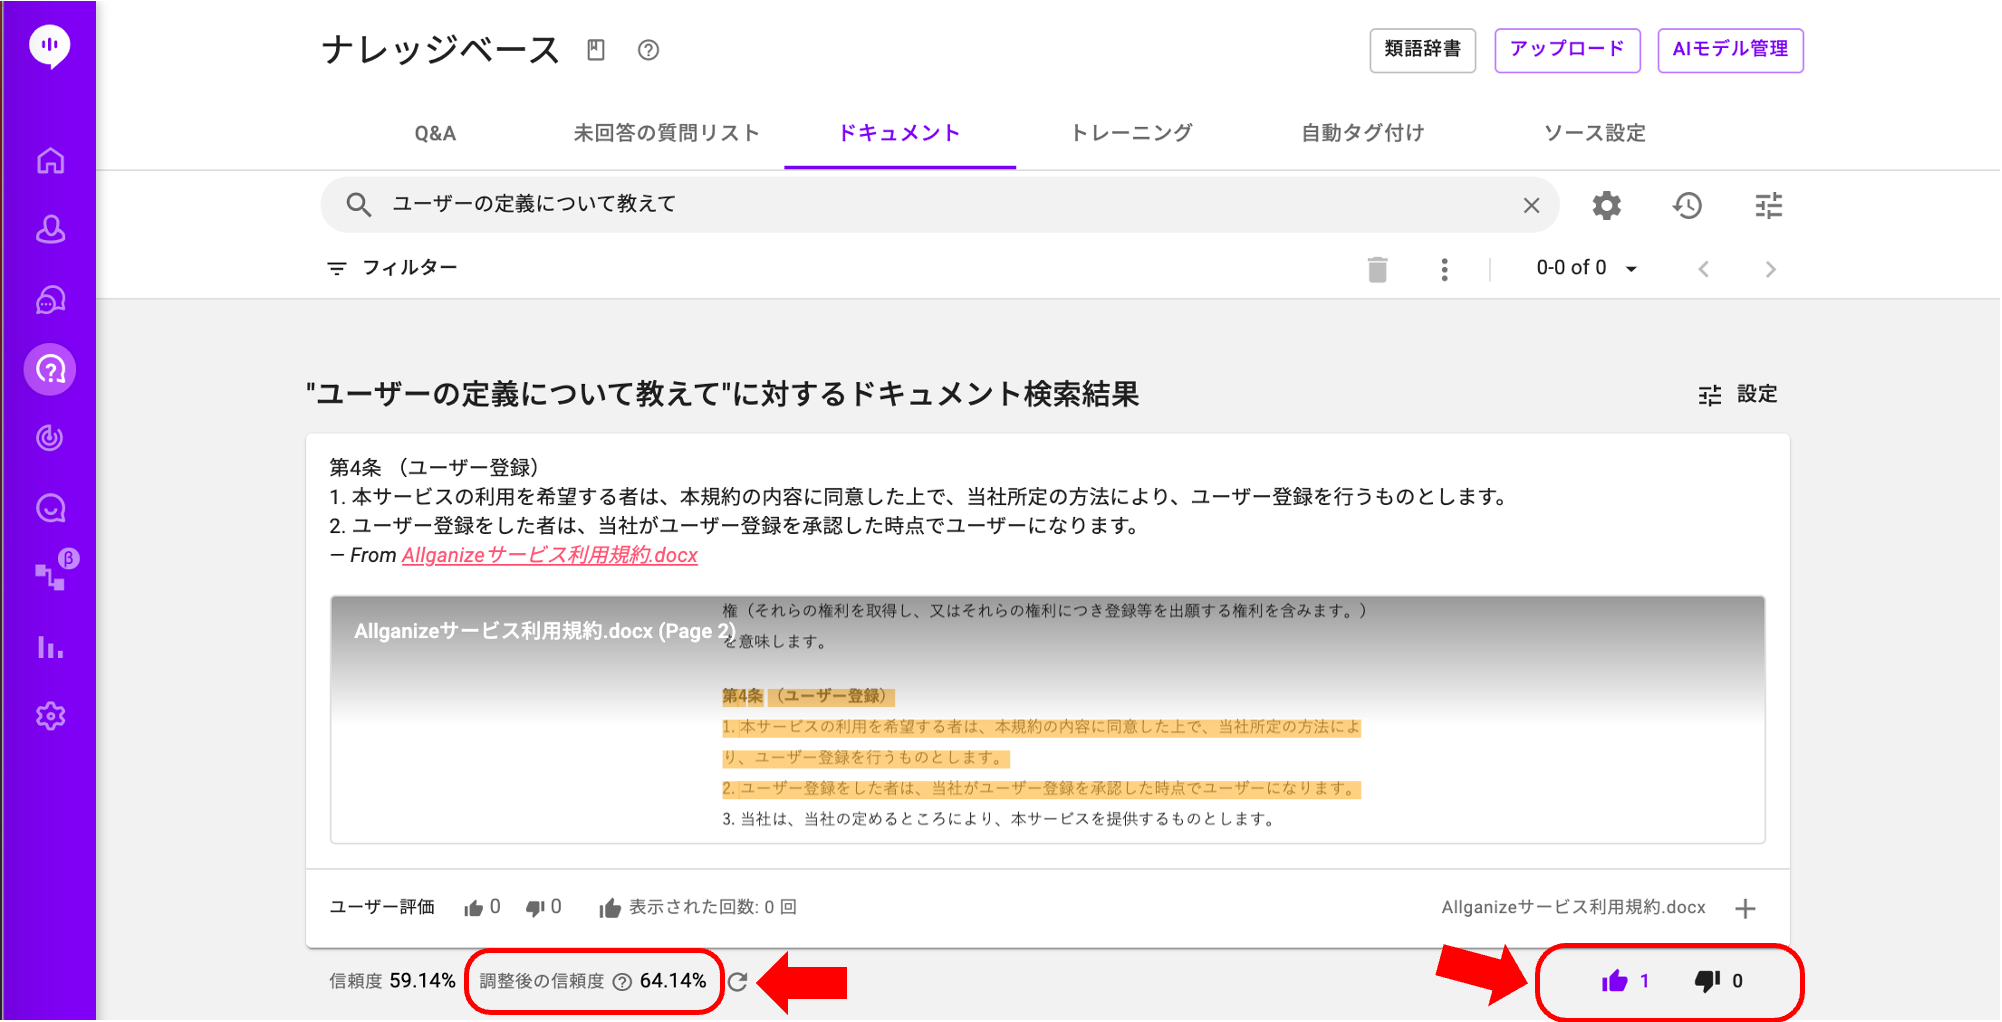Open 設定 for the search results

(x=1738, y=395)
